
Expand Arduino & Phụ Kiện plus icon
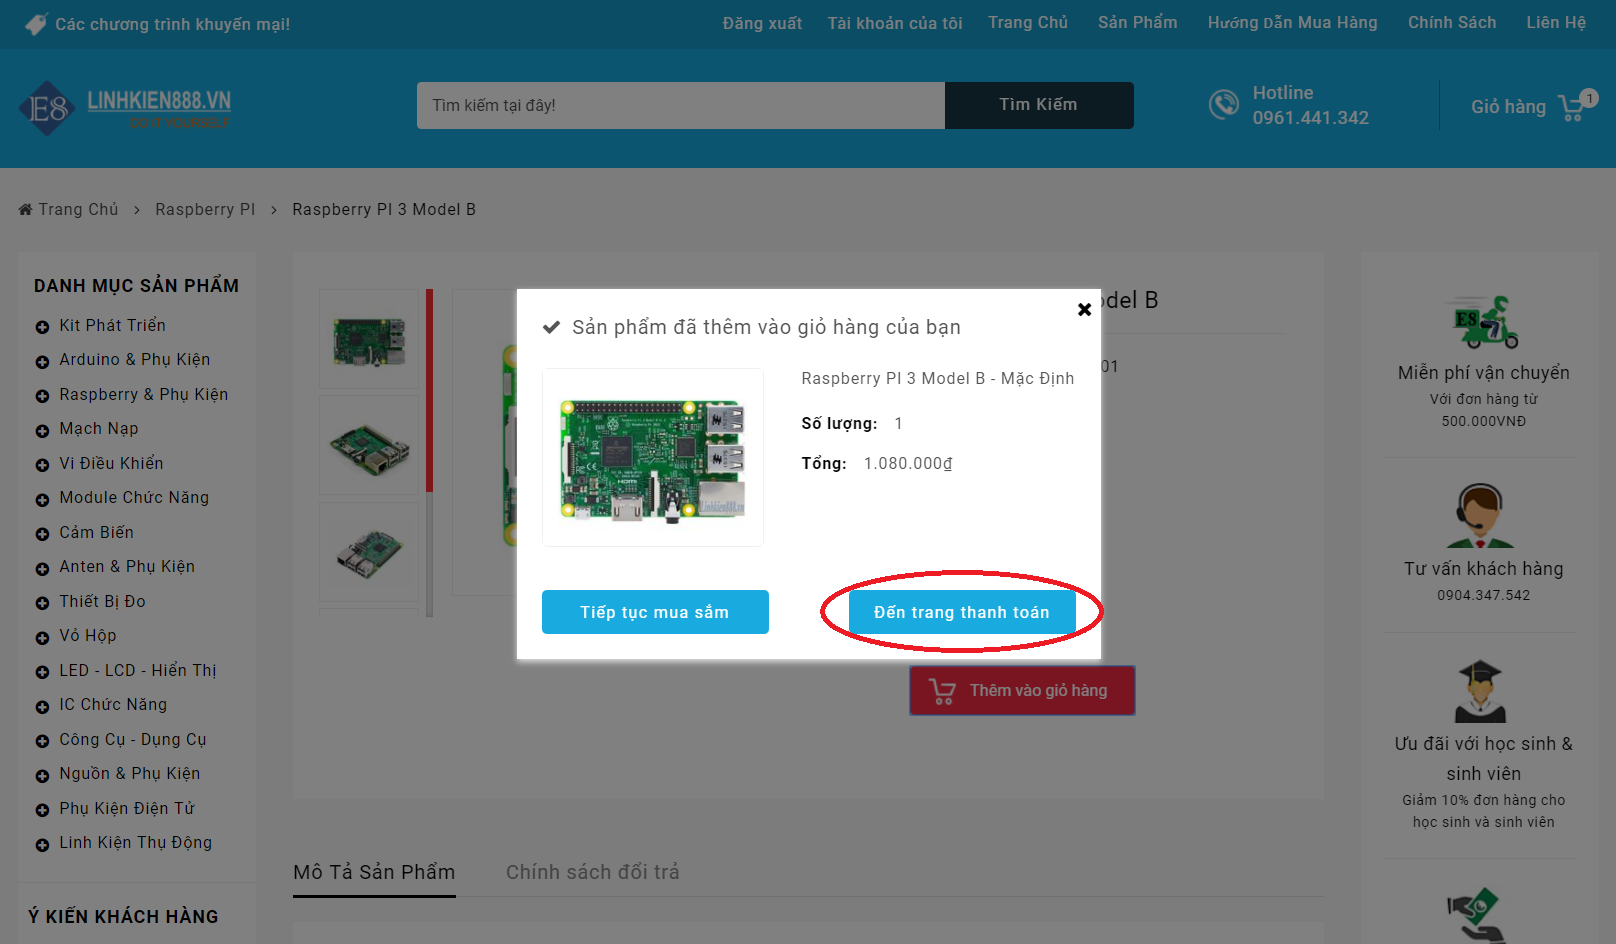click(x=42, y=361)
